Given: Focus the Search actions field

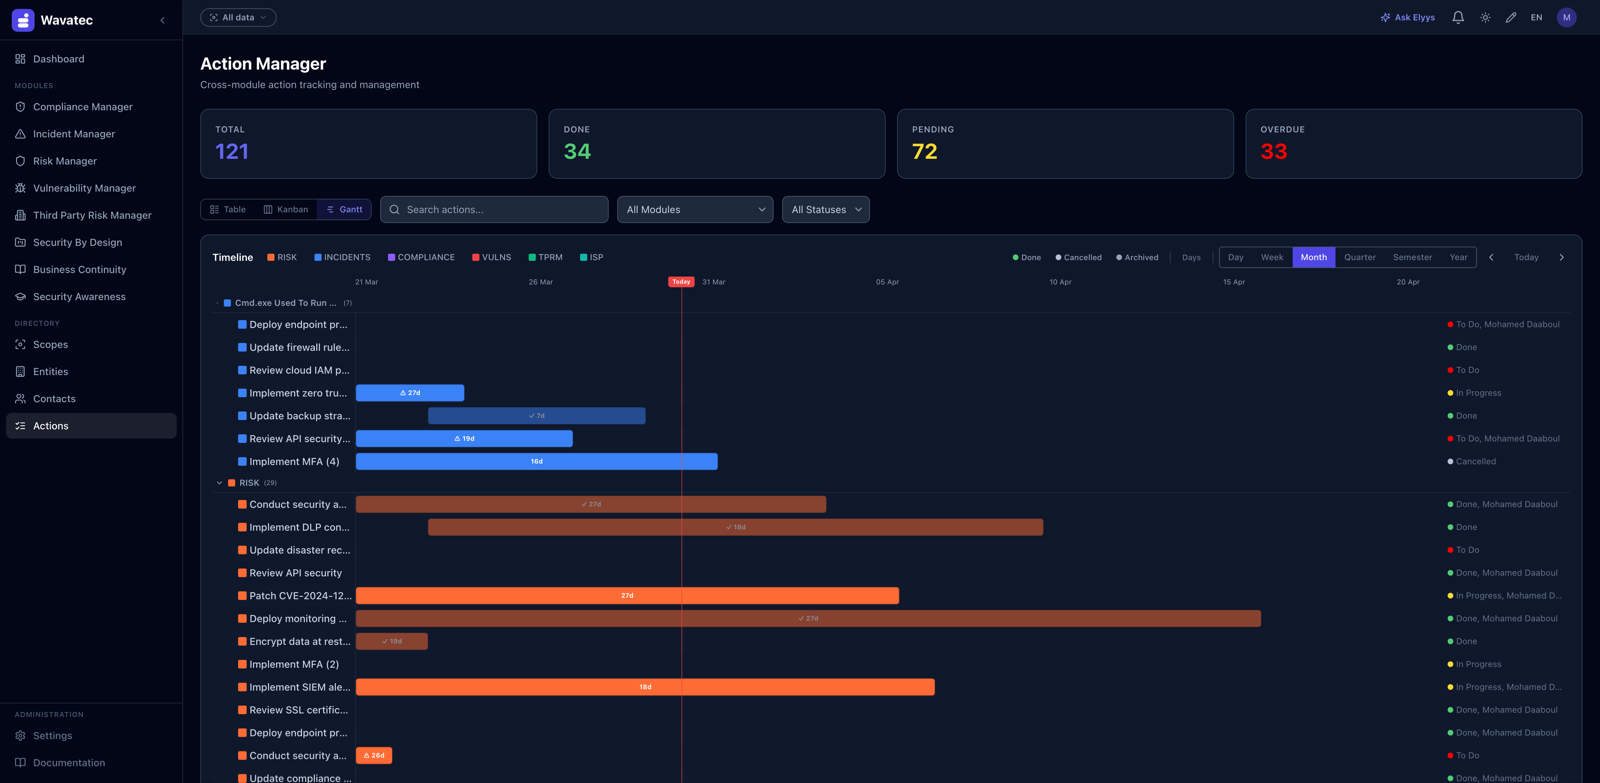Looking at the screenshot, I should click(x=494, y=209).
